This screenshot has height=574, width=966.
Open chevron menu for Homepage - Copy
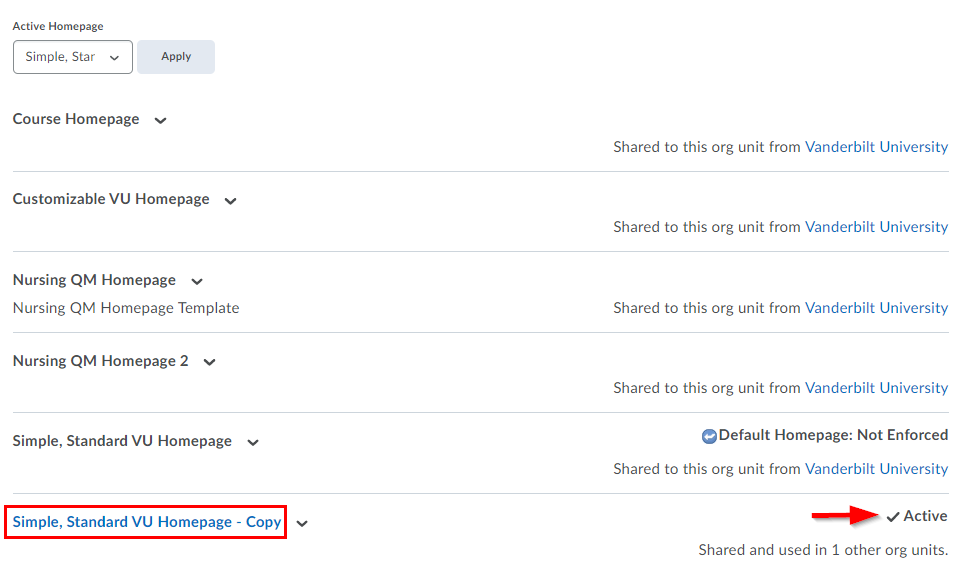[302, 523]
